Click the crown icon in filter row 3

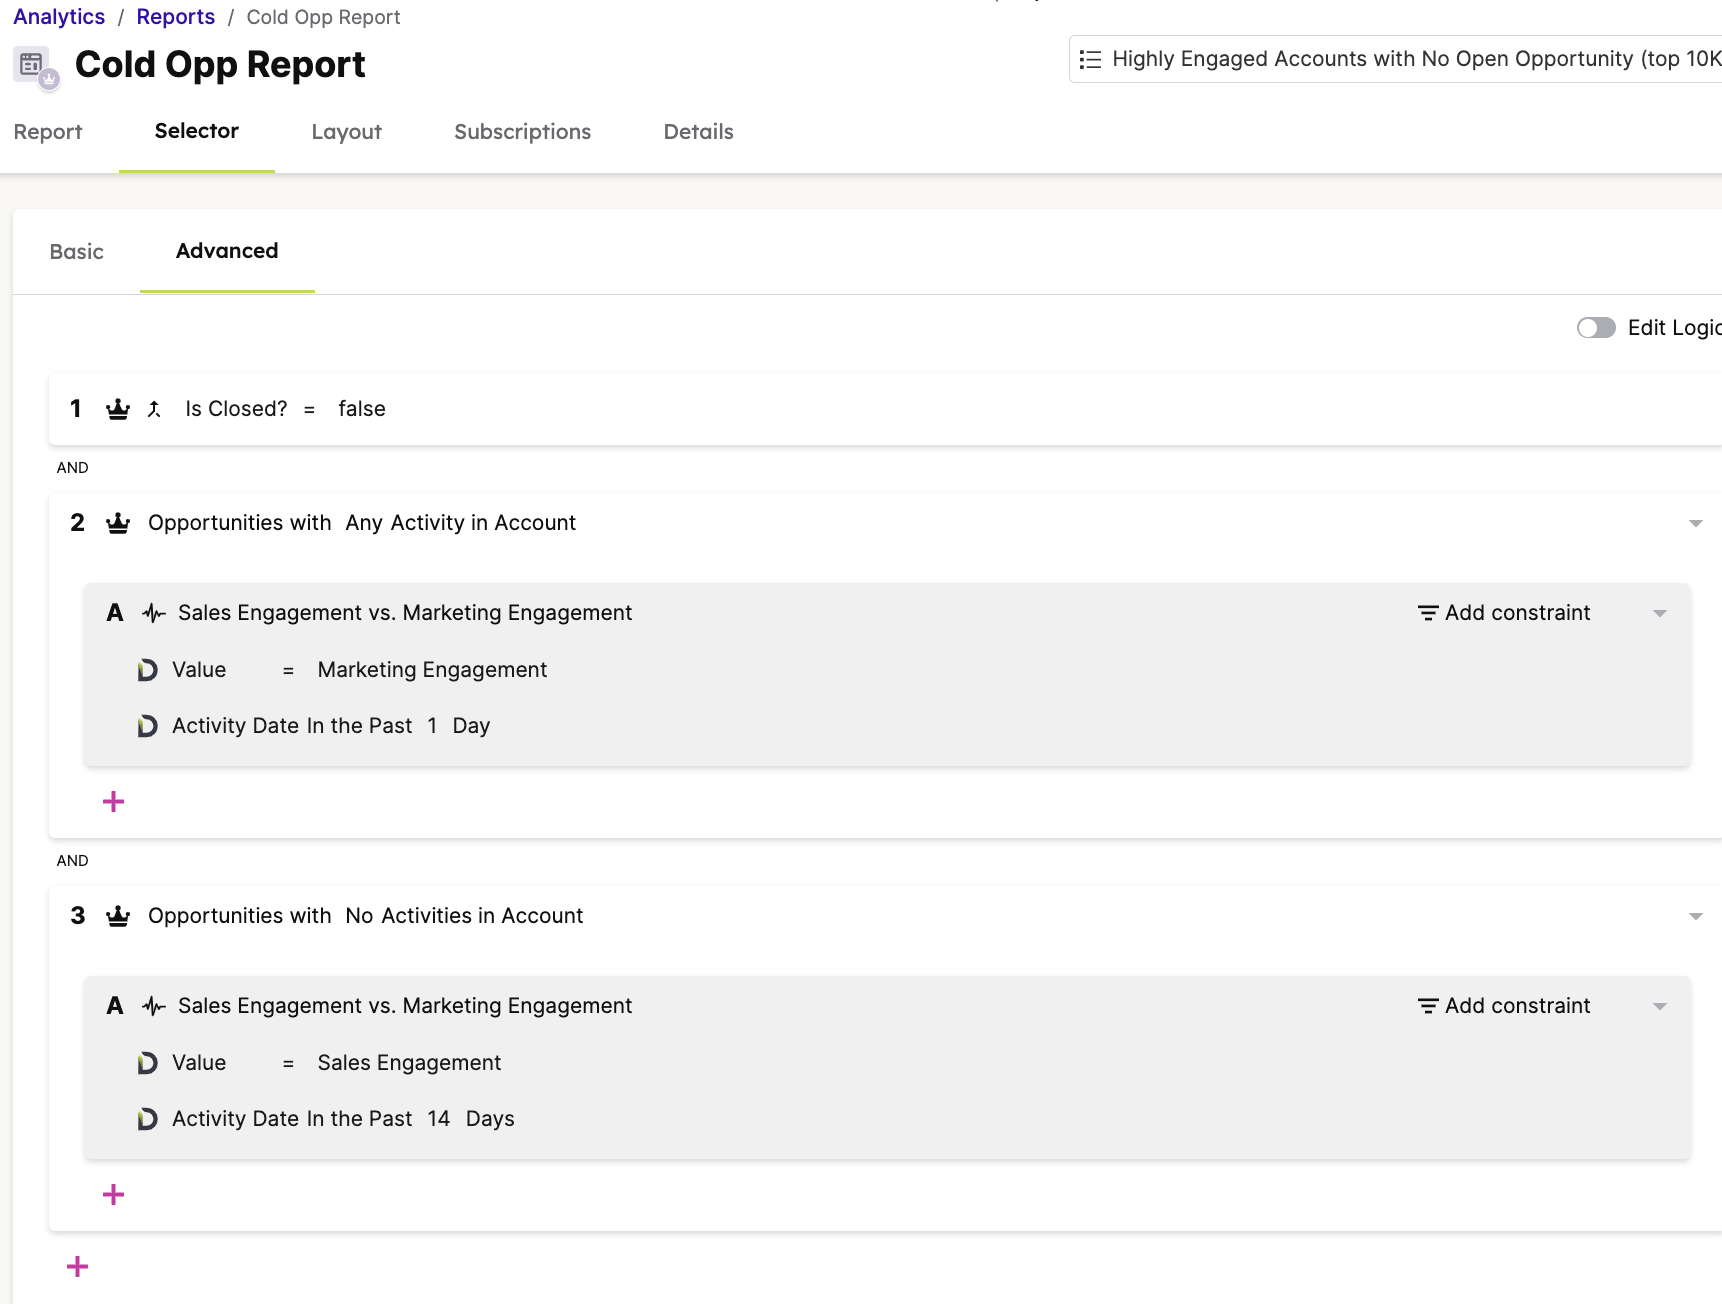pyautogui.click(x=118, y=916)
